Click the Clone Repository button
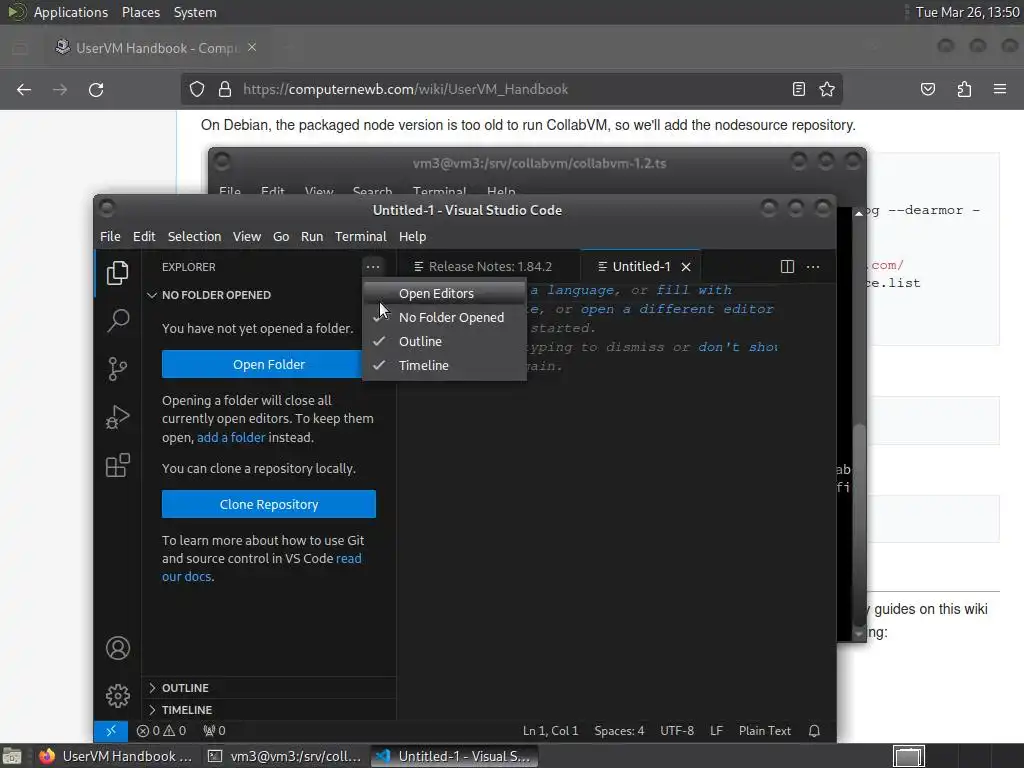The image size is (1024, 768). pyautogui.click(x=269, y=504)
